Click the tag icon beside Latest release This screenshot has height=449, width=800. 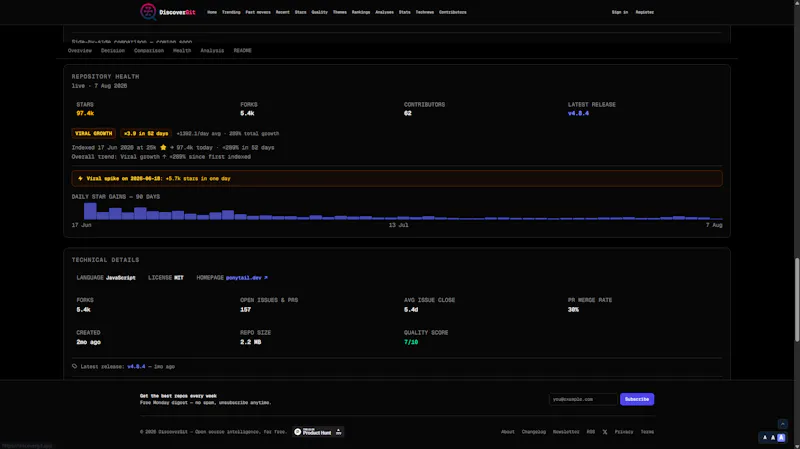[74, 366]
